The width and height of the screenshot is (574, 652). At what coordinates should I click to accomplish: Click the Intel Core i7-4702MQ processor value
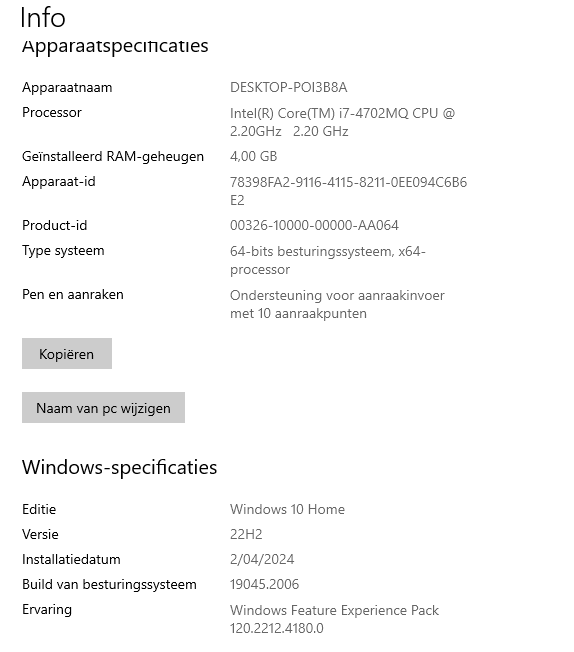pyautogui.click(x=342, y=122)
